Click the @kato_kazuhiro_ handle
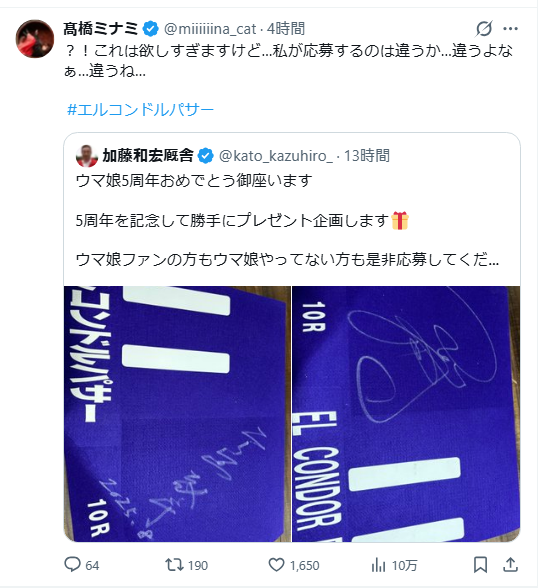The height and width of the screenshot is (588, 558). 276,156
